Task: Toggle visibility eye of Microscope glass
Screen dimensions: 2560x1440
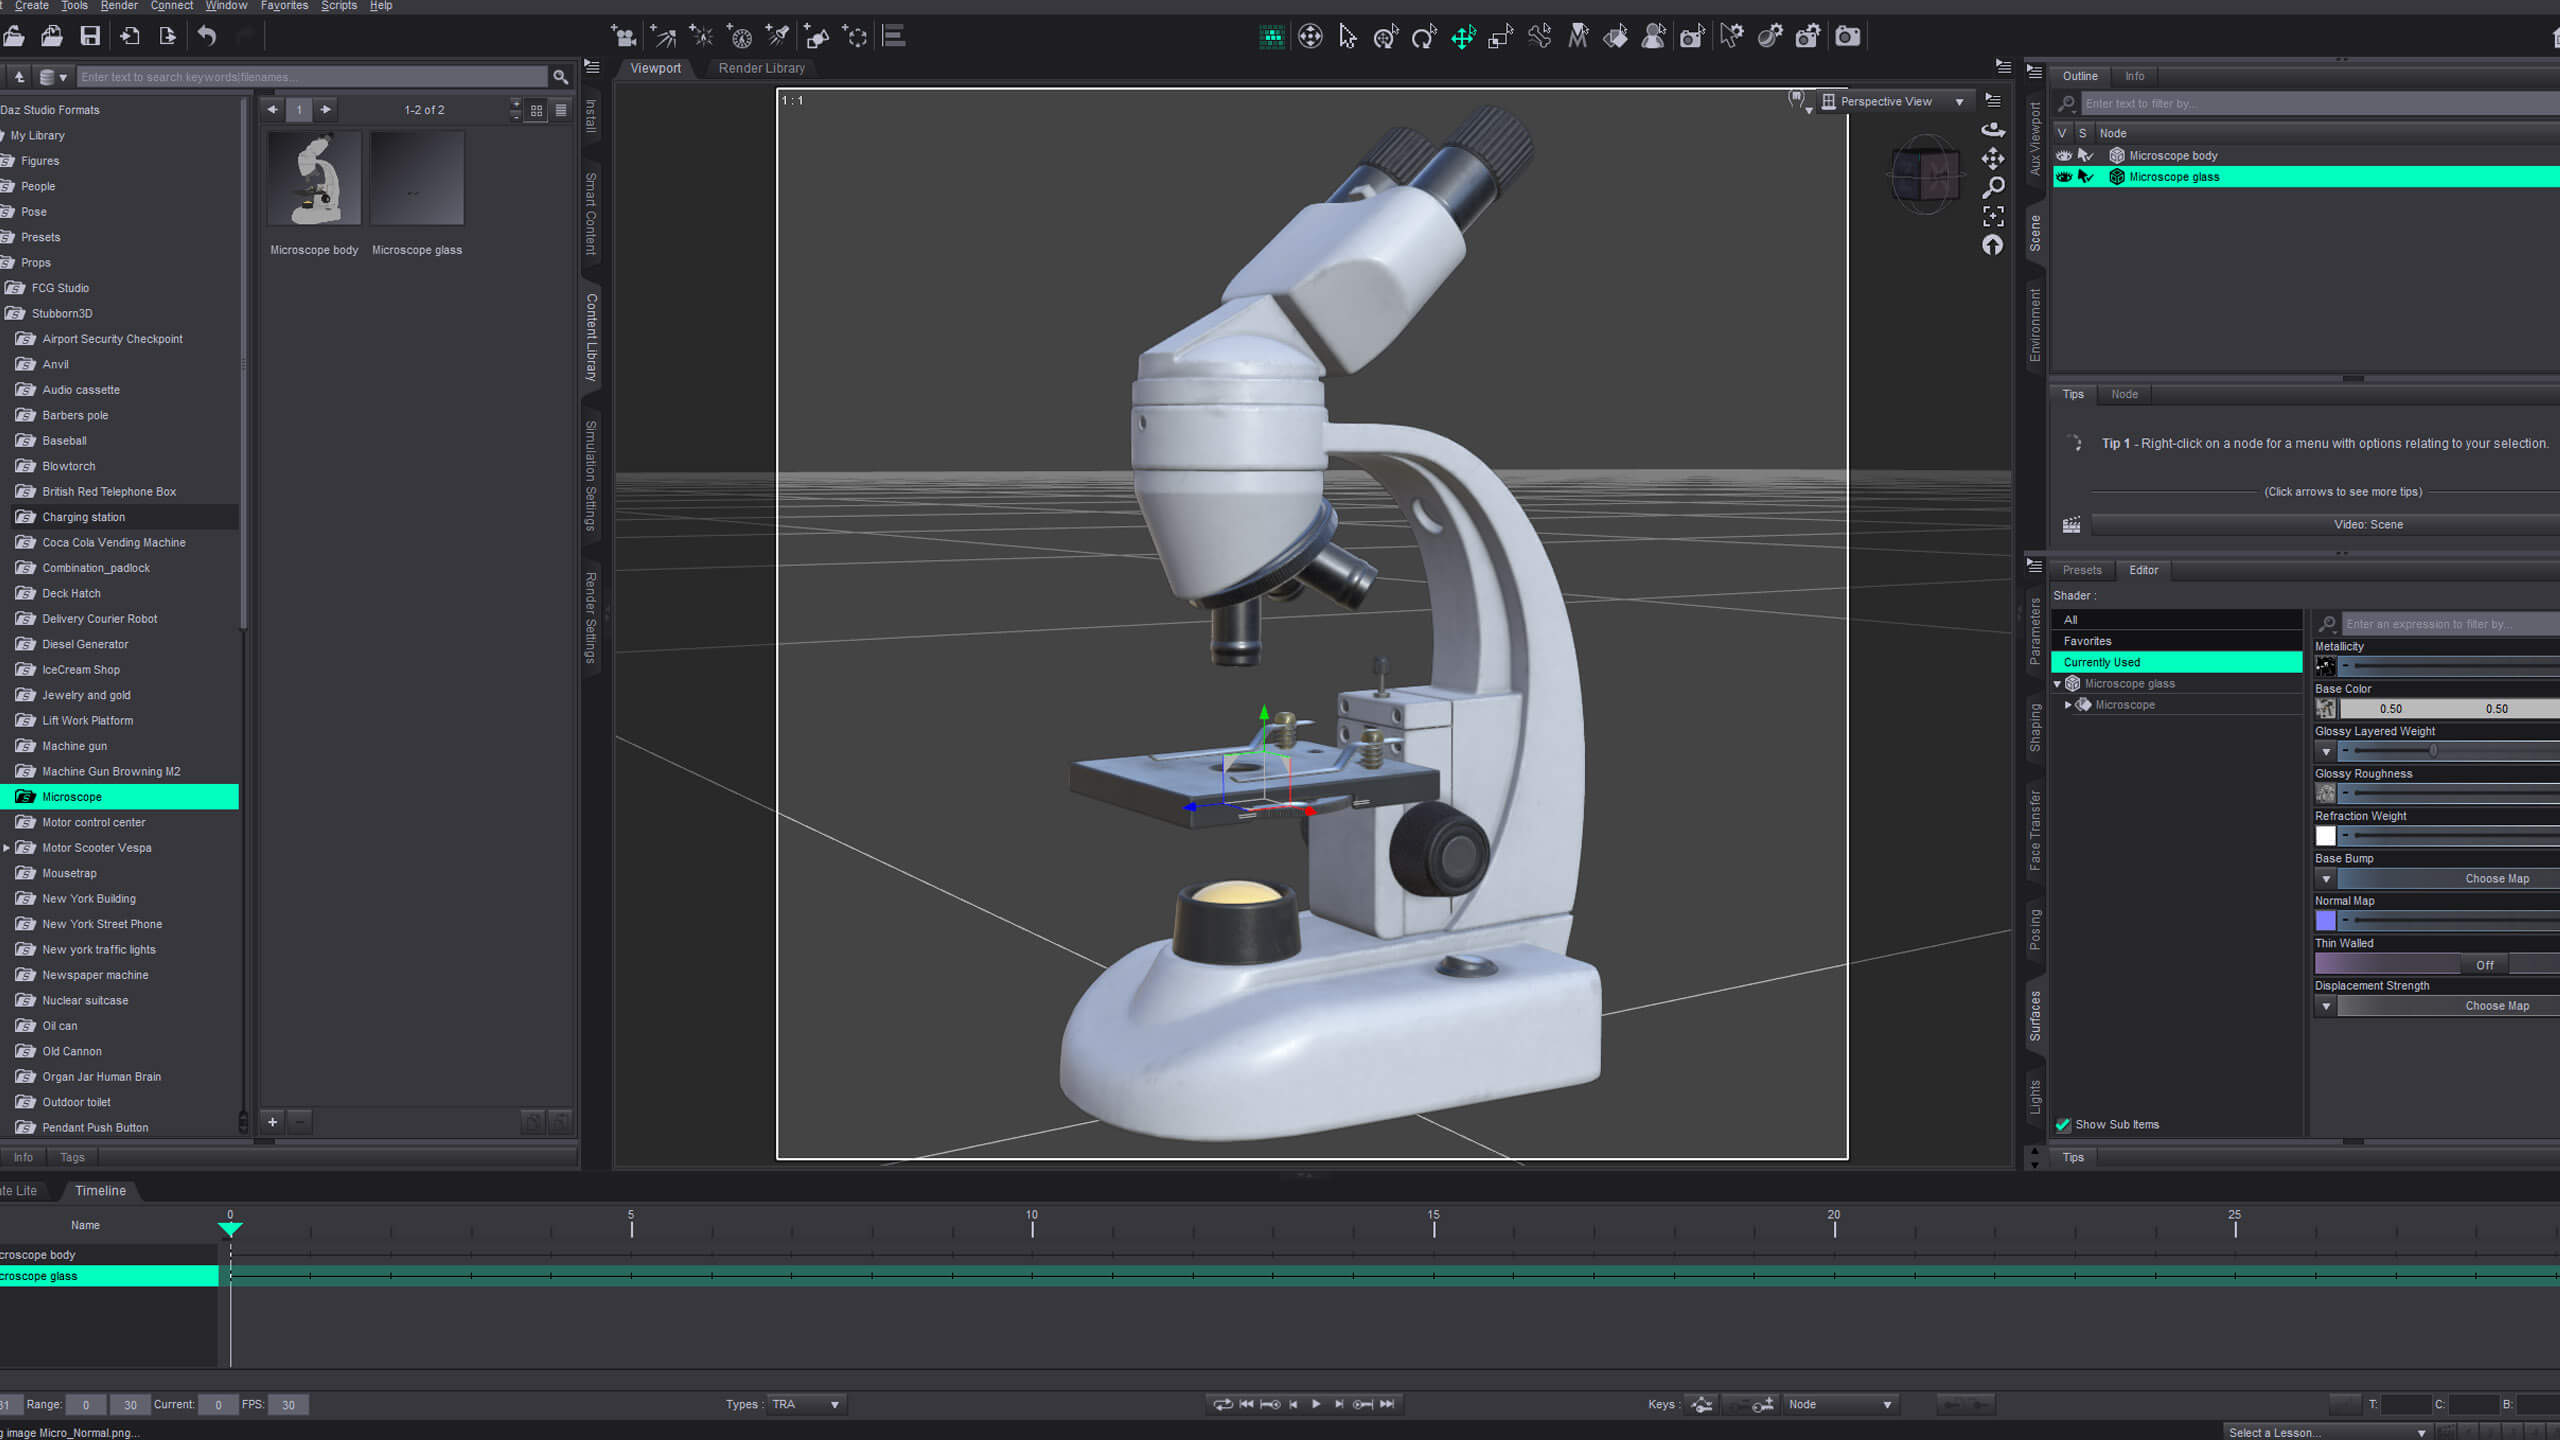Action: (2063, 177)
